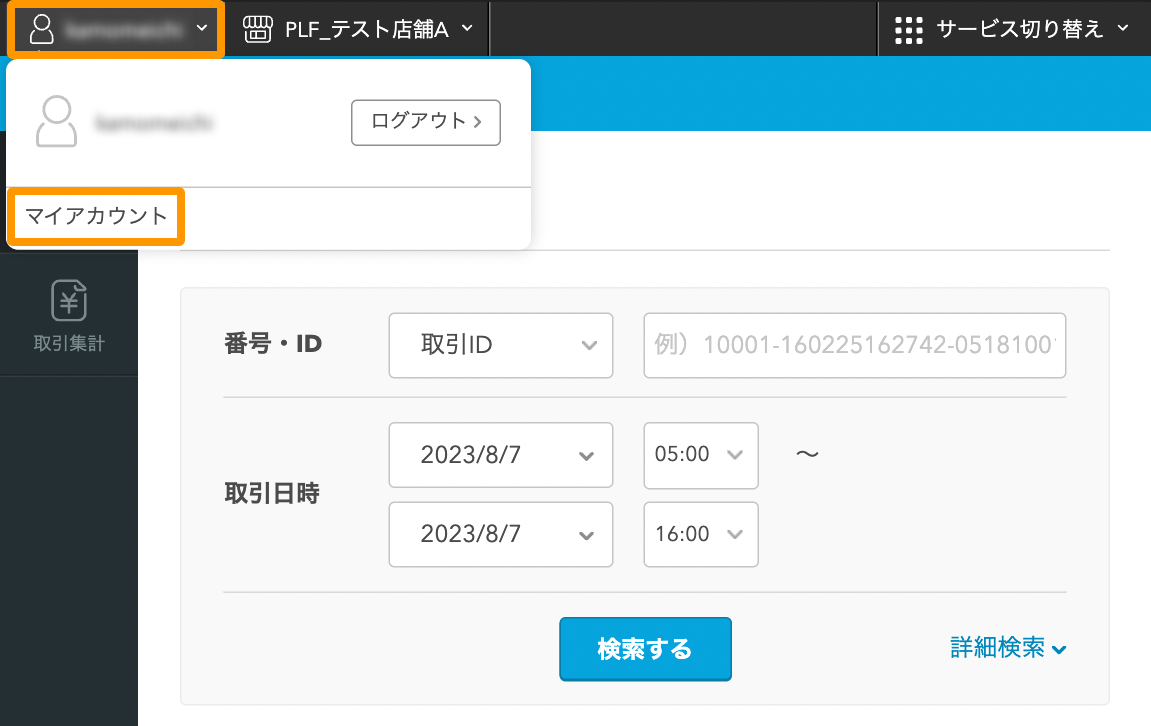Open the 16:00 end time dropdown
Image resolution: width=1151 pixels, height=726 pixels.
[700, 534]
